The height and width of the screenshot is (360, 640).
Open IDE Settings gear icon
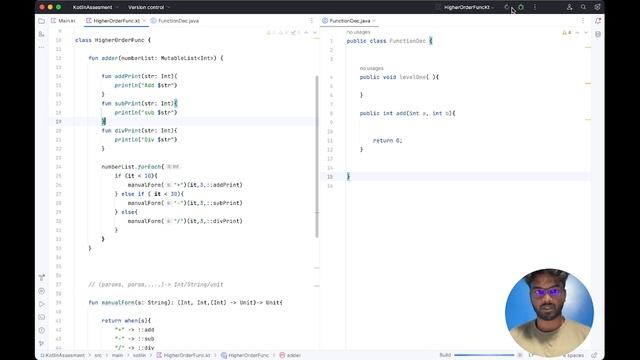click(598, 7)
